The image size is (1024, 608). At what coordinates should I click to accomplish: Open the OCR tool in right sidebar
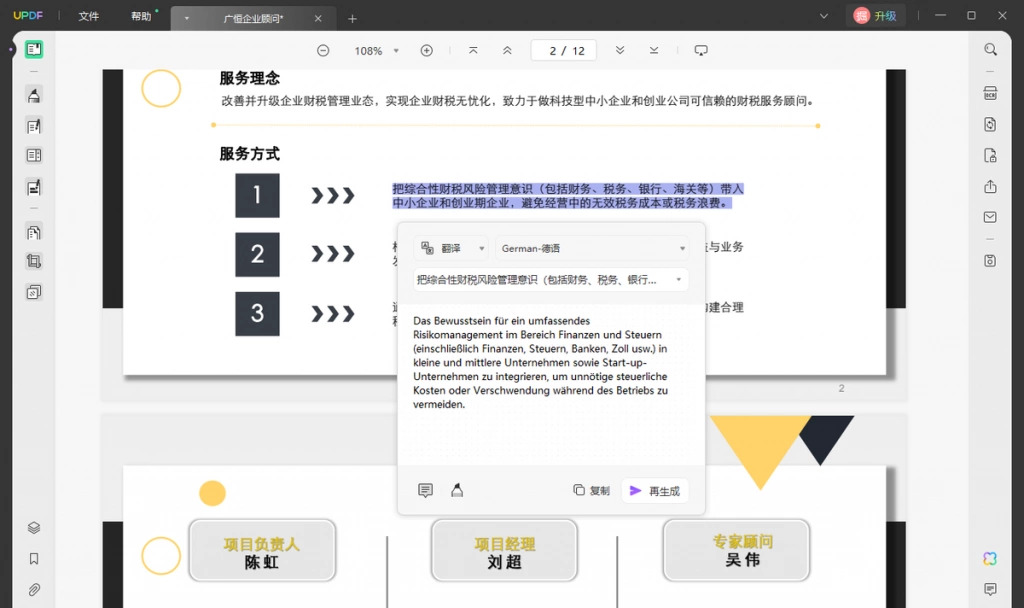[x=990, y=93]
